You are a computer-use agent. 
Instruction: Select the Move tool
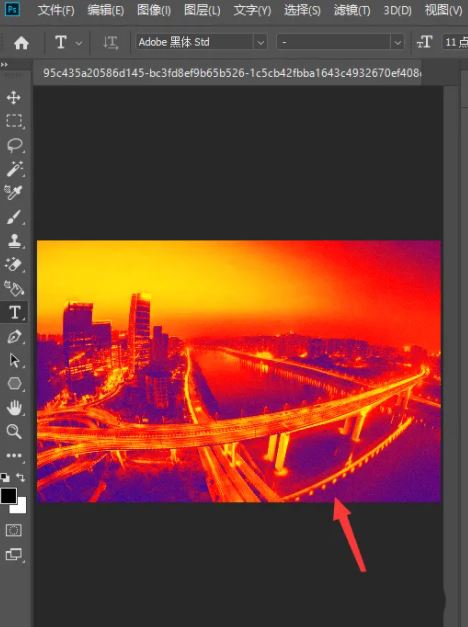[x=14, y=97]
